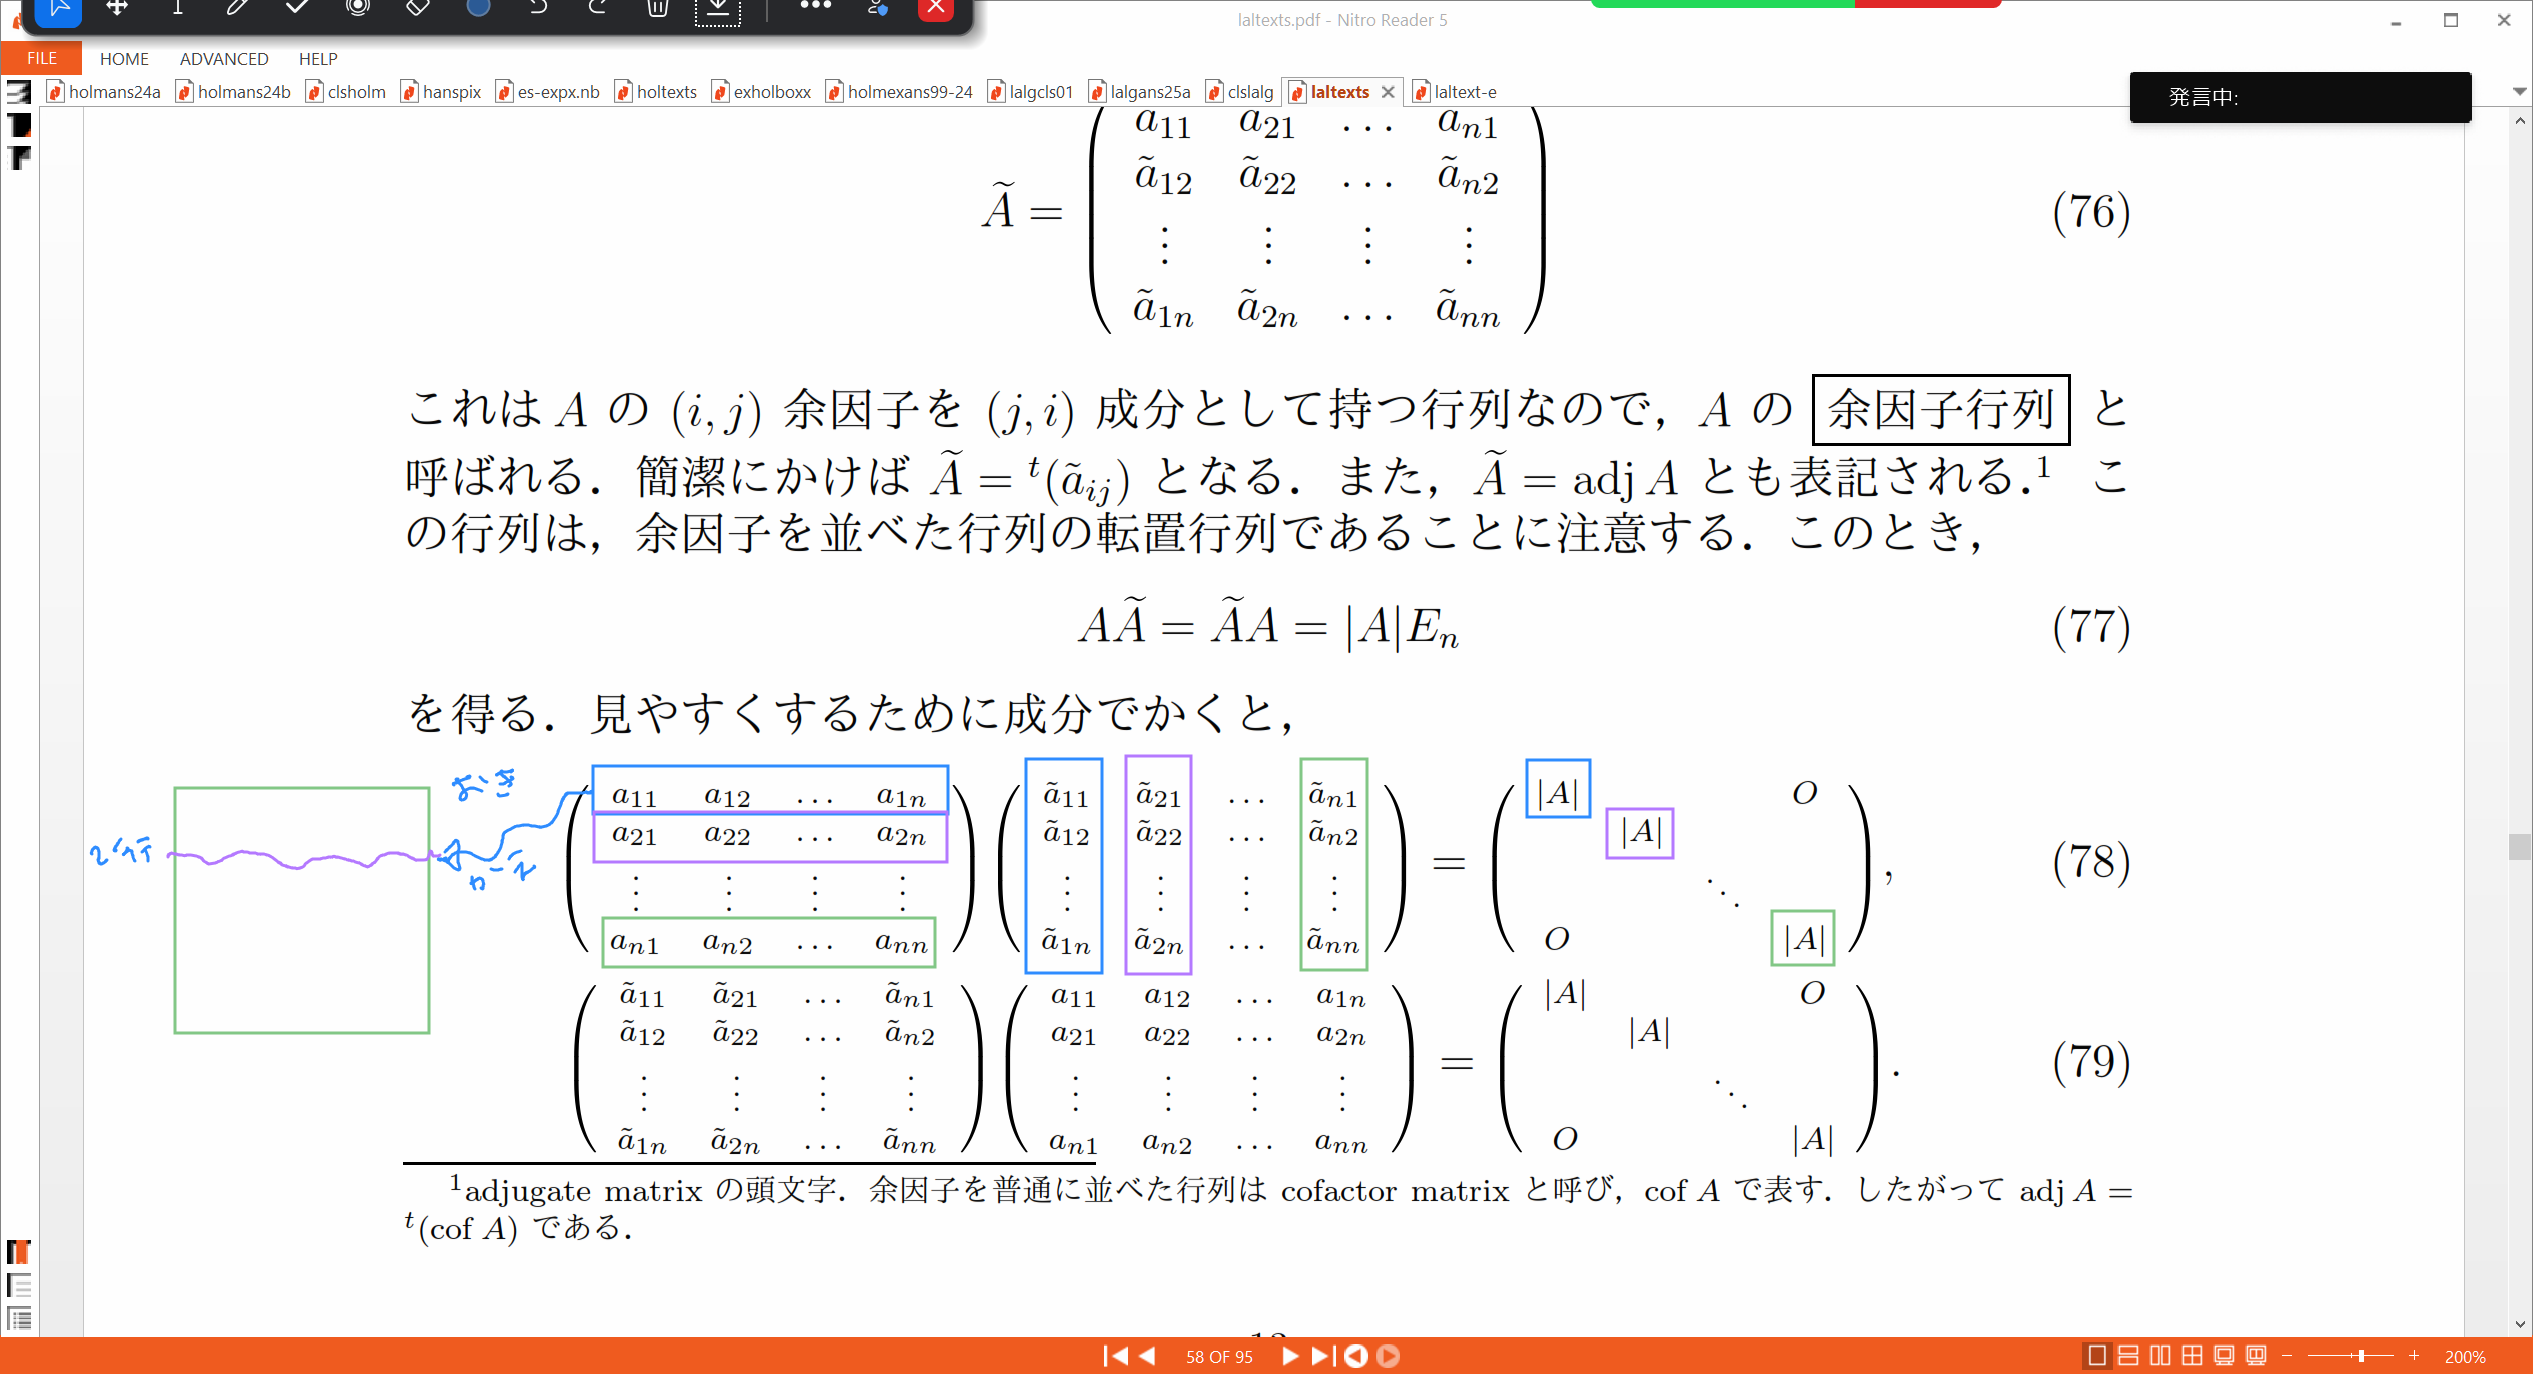
Task: Click the fifth page-view monitor icon
Action: click(2224, 1356)
